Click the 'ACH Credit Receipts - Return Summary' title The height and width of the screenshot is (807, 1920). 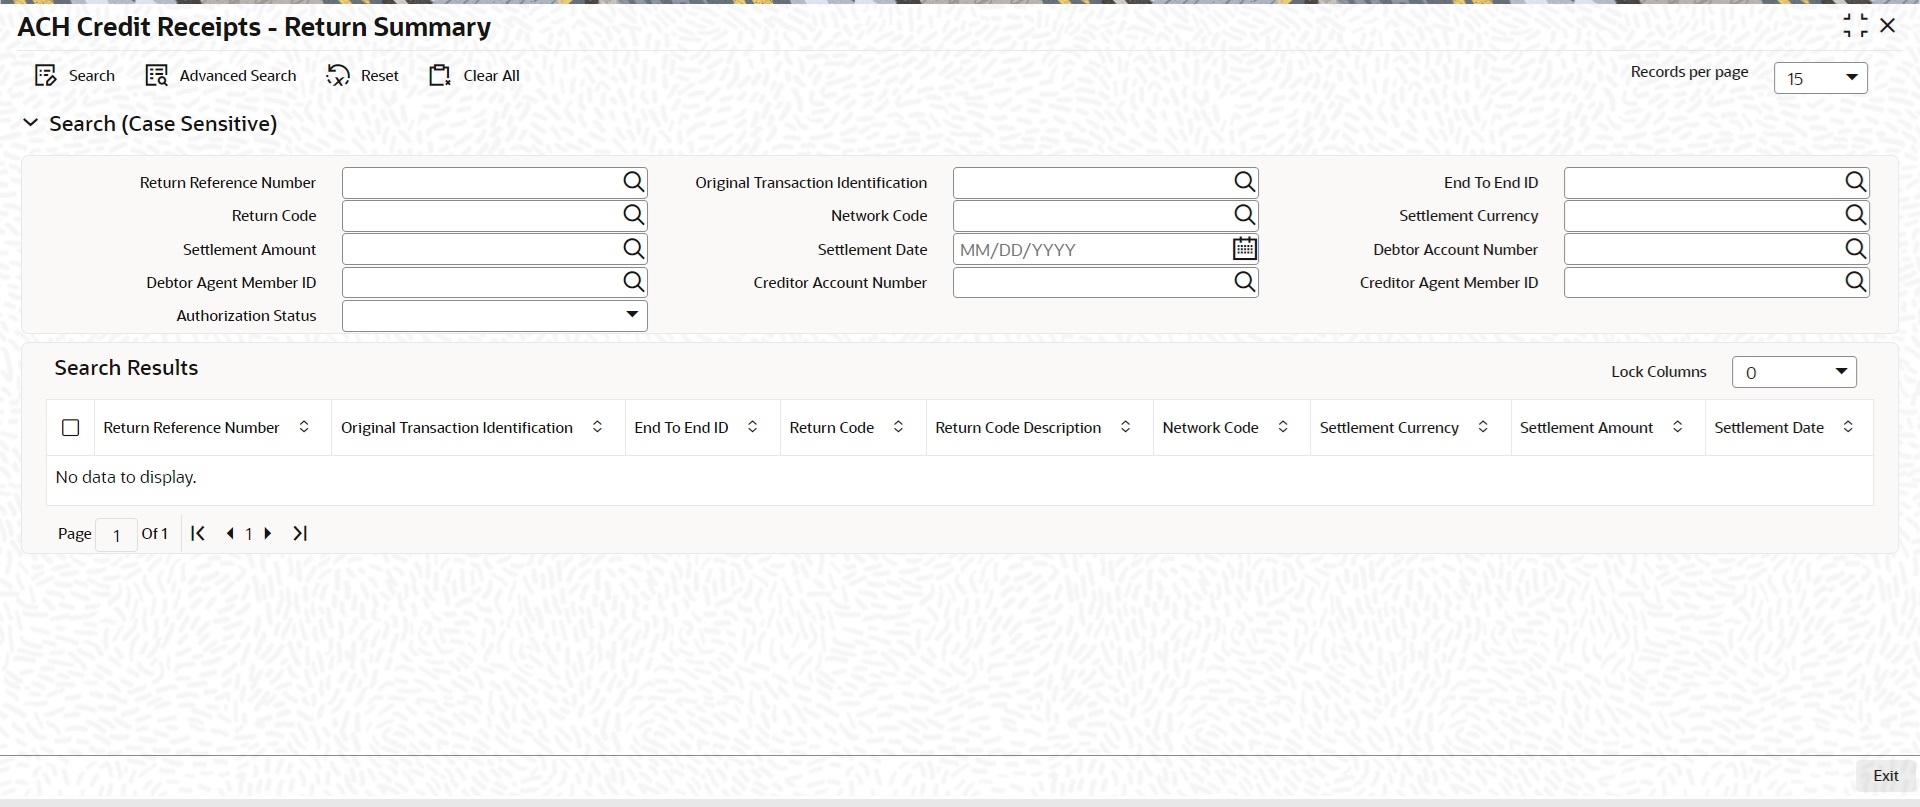[254, 27]
